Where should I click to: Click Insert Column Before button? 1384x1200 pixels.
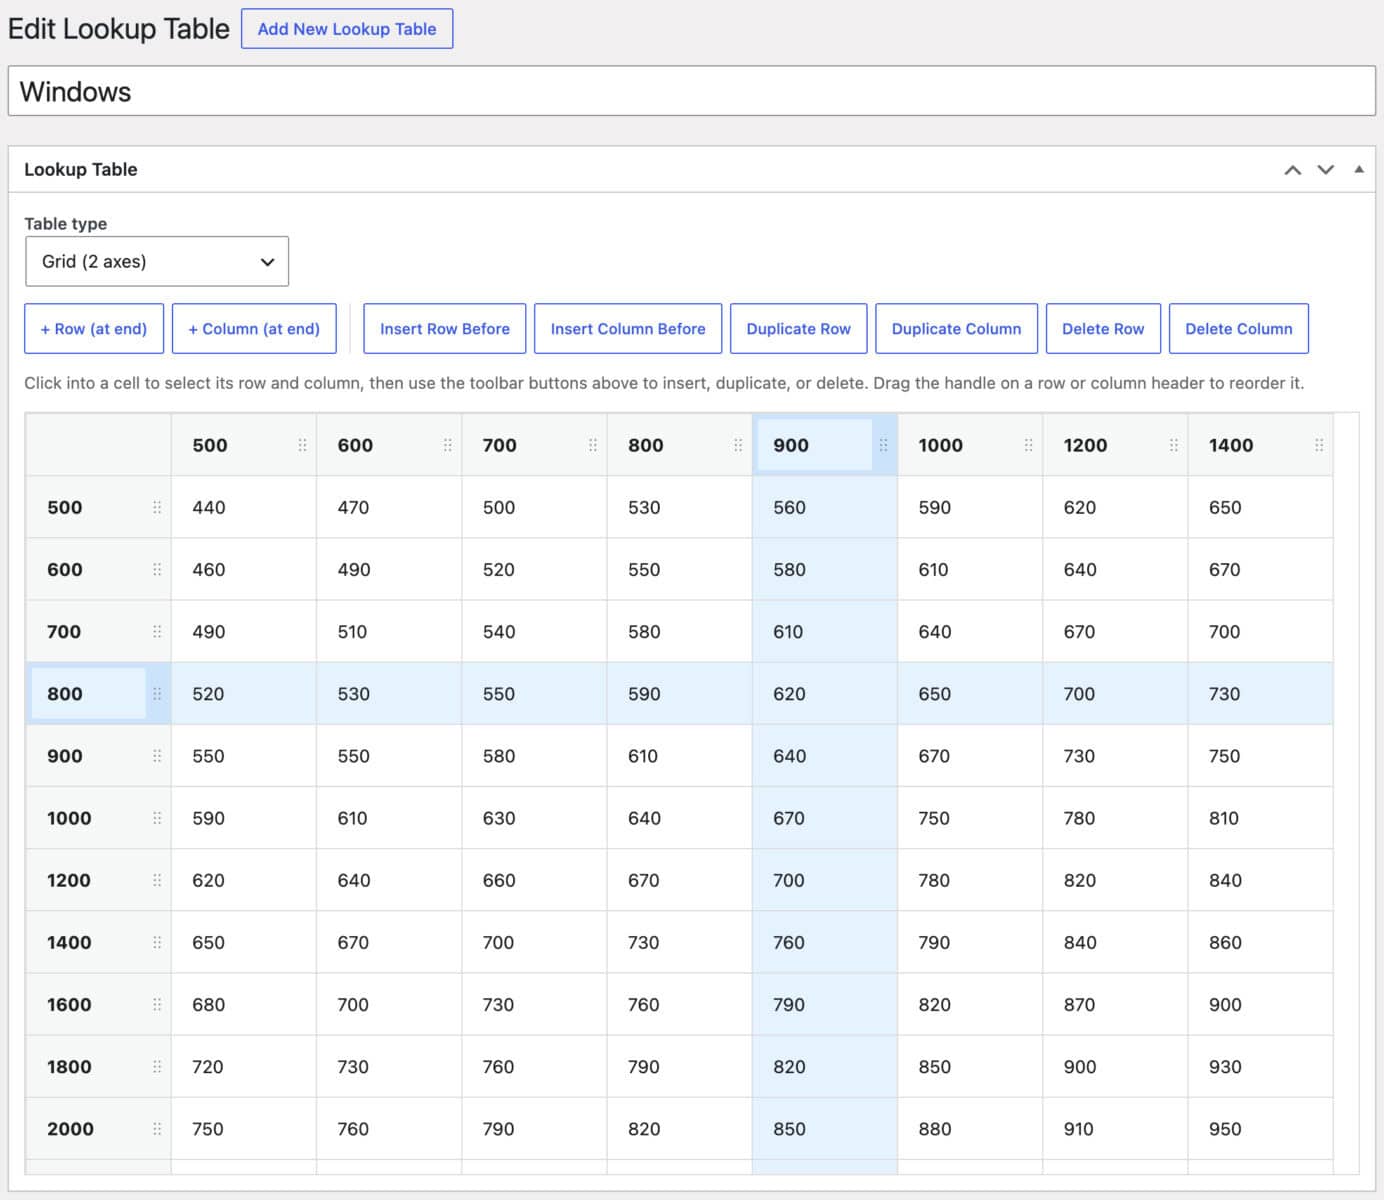tap(628, 329)
